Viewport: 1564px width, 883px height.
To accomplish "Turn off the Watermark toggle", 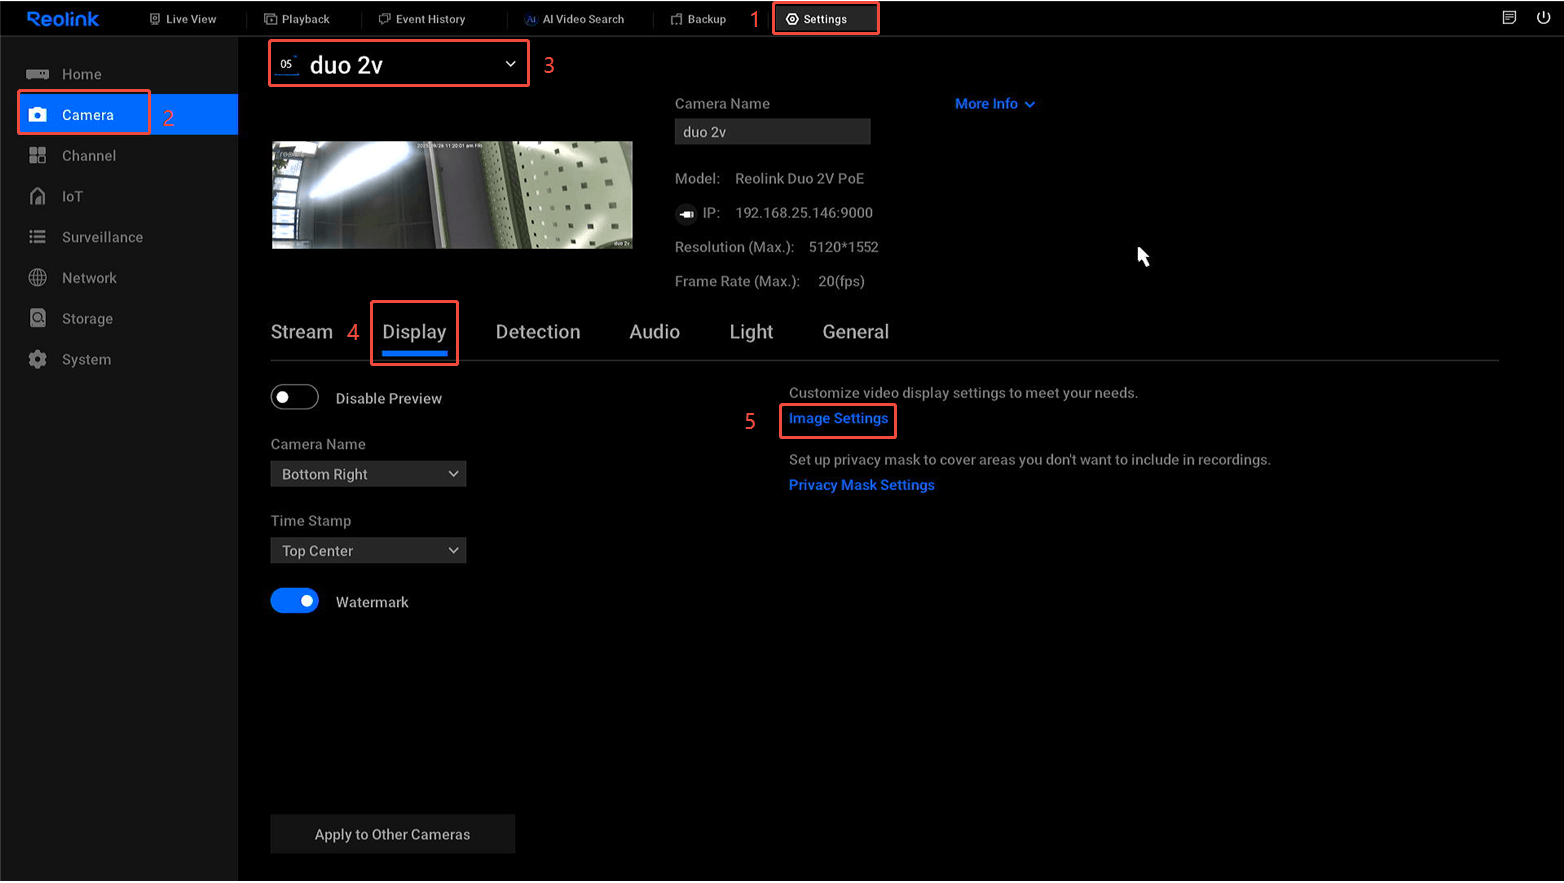I will (294, 601).
